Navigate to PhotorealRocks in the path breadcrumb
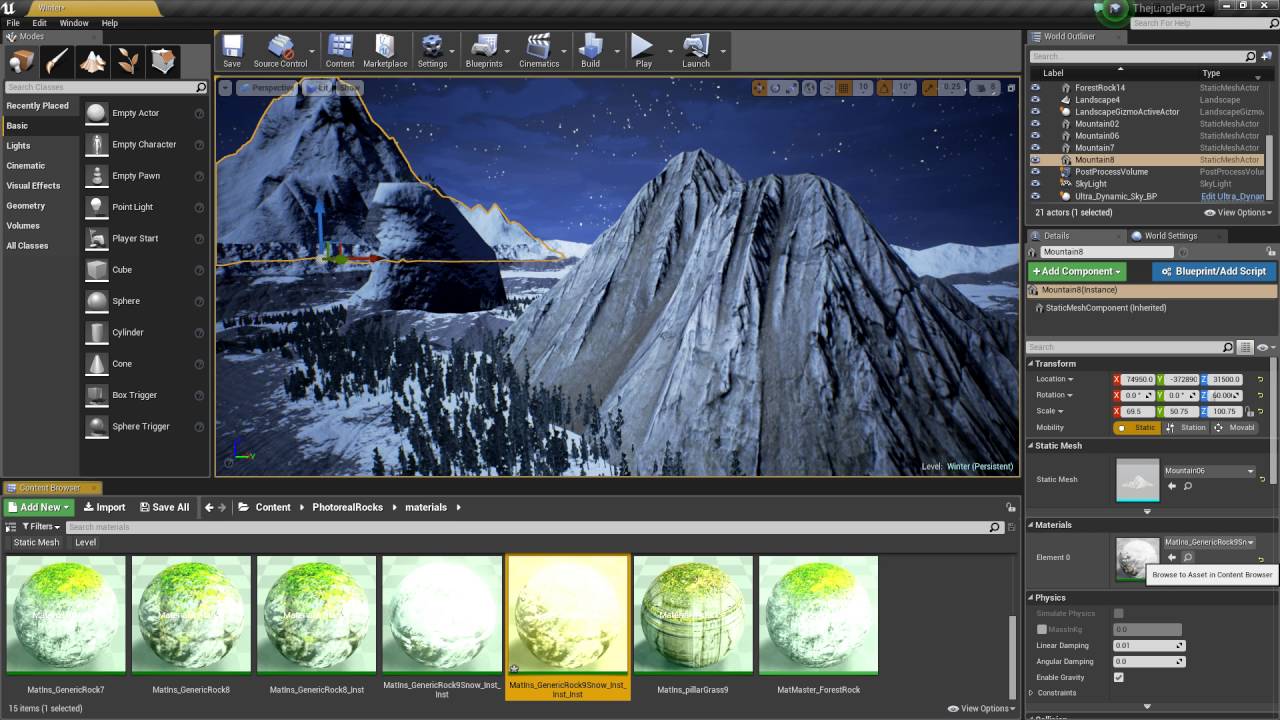The width and height of the screenshot is (1280, 720). point(347,507)
